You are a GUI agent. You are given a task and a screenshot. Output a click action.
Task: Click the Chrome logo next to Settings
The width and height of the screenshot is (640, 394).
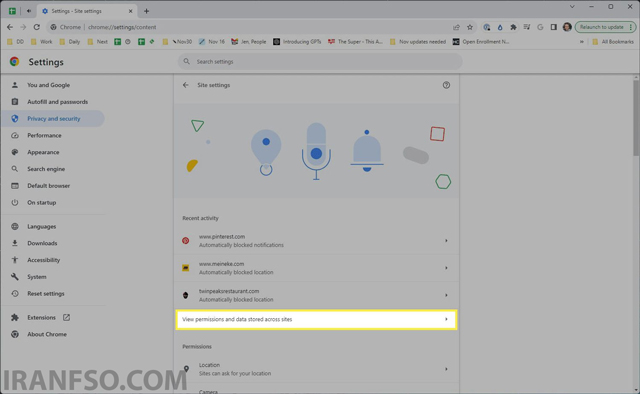[15, 62]
